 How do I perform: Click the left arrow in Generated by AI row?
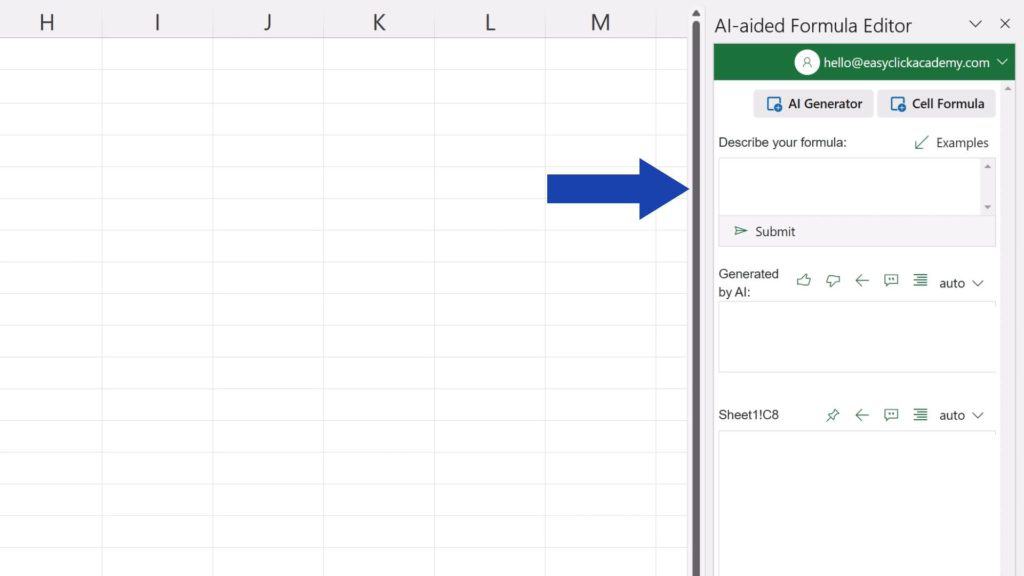coord(862,281)
